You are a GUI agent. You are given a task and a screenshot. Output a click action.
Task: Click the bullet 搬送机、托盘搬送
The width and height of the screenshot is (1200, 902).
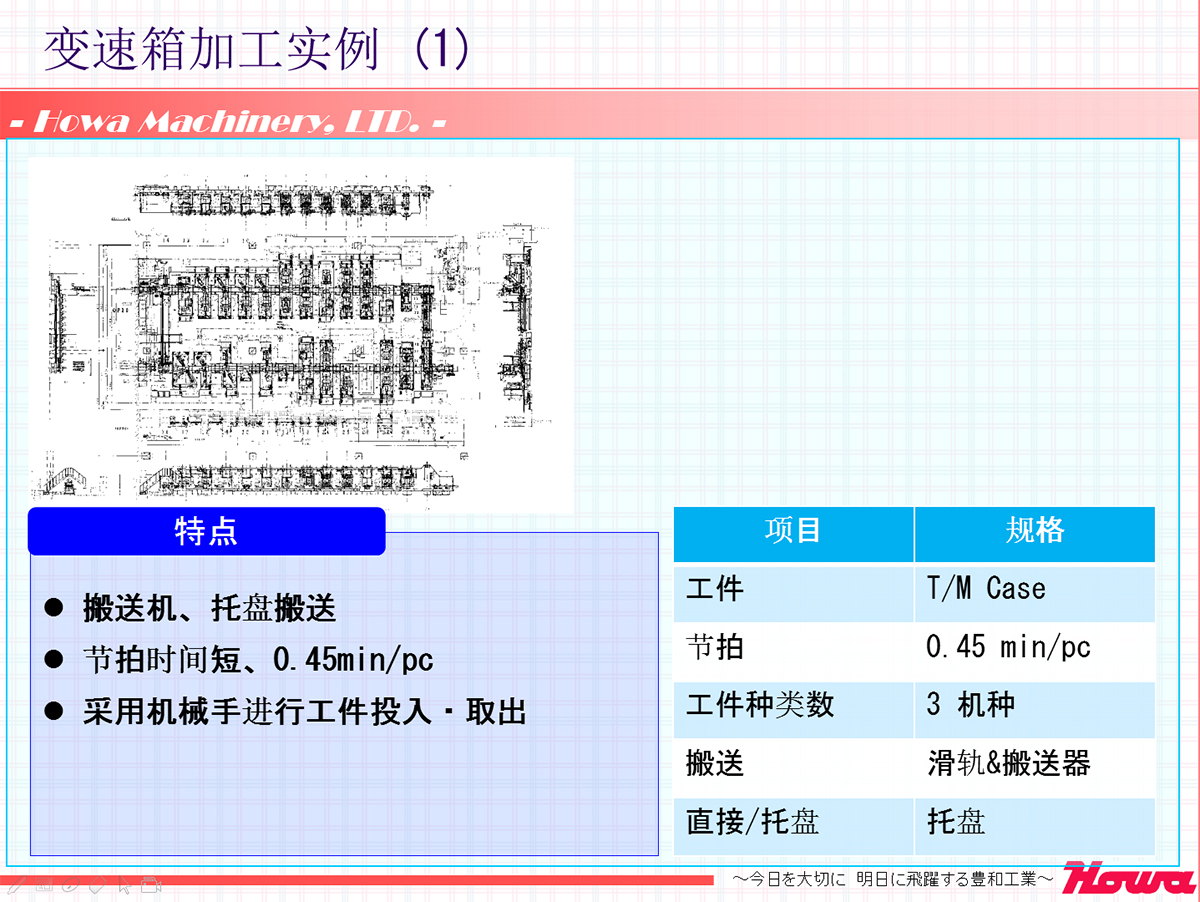209,608
